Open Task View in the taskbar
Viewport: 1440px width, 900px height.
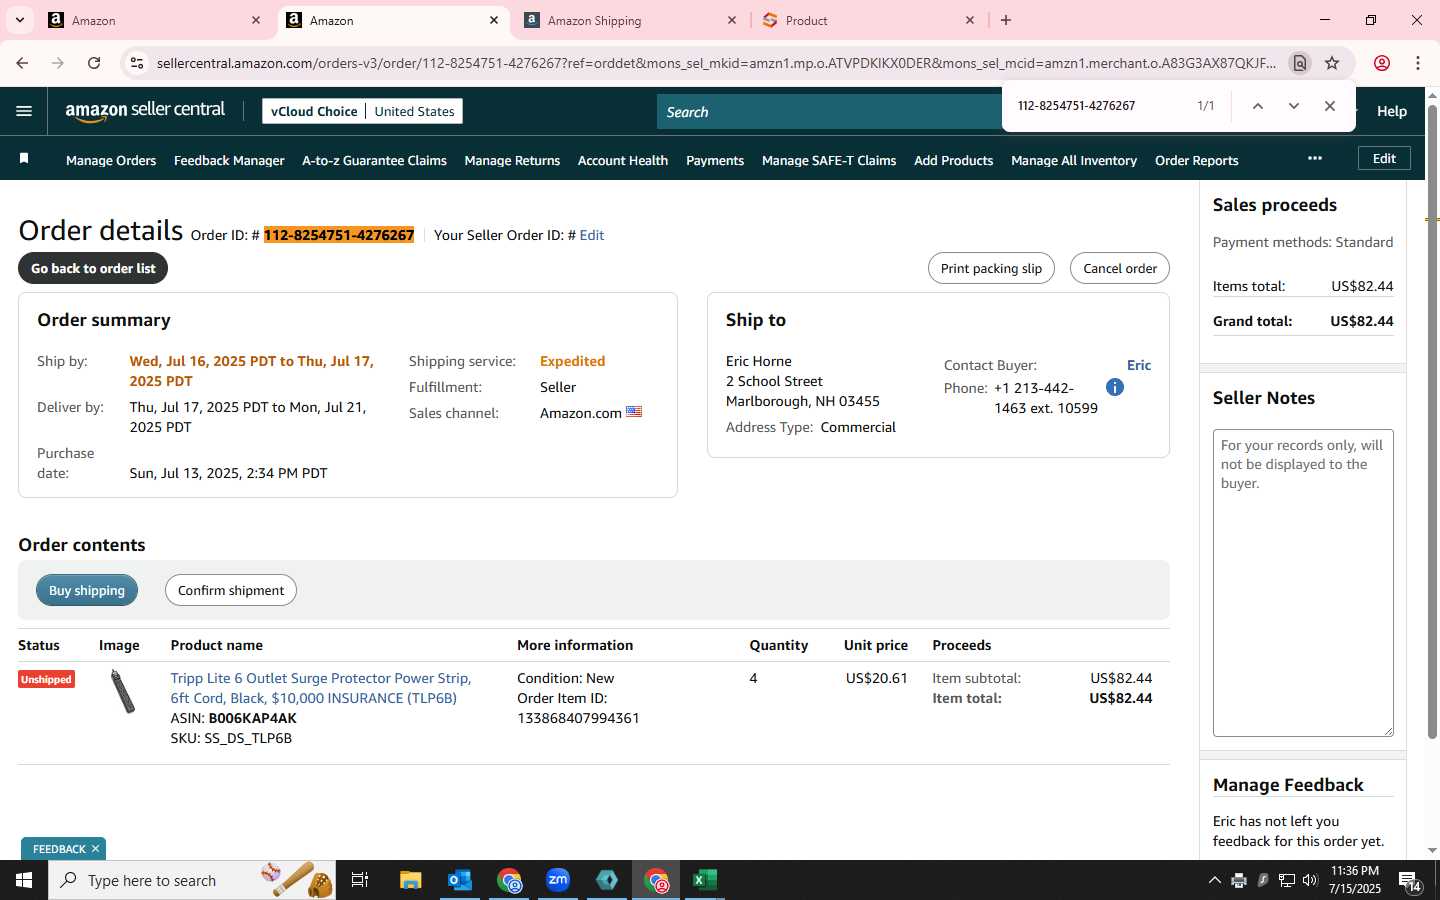[360, 880]
